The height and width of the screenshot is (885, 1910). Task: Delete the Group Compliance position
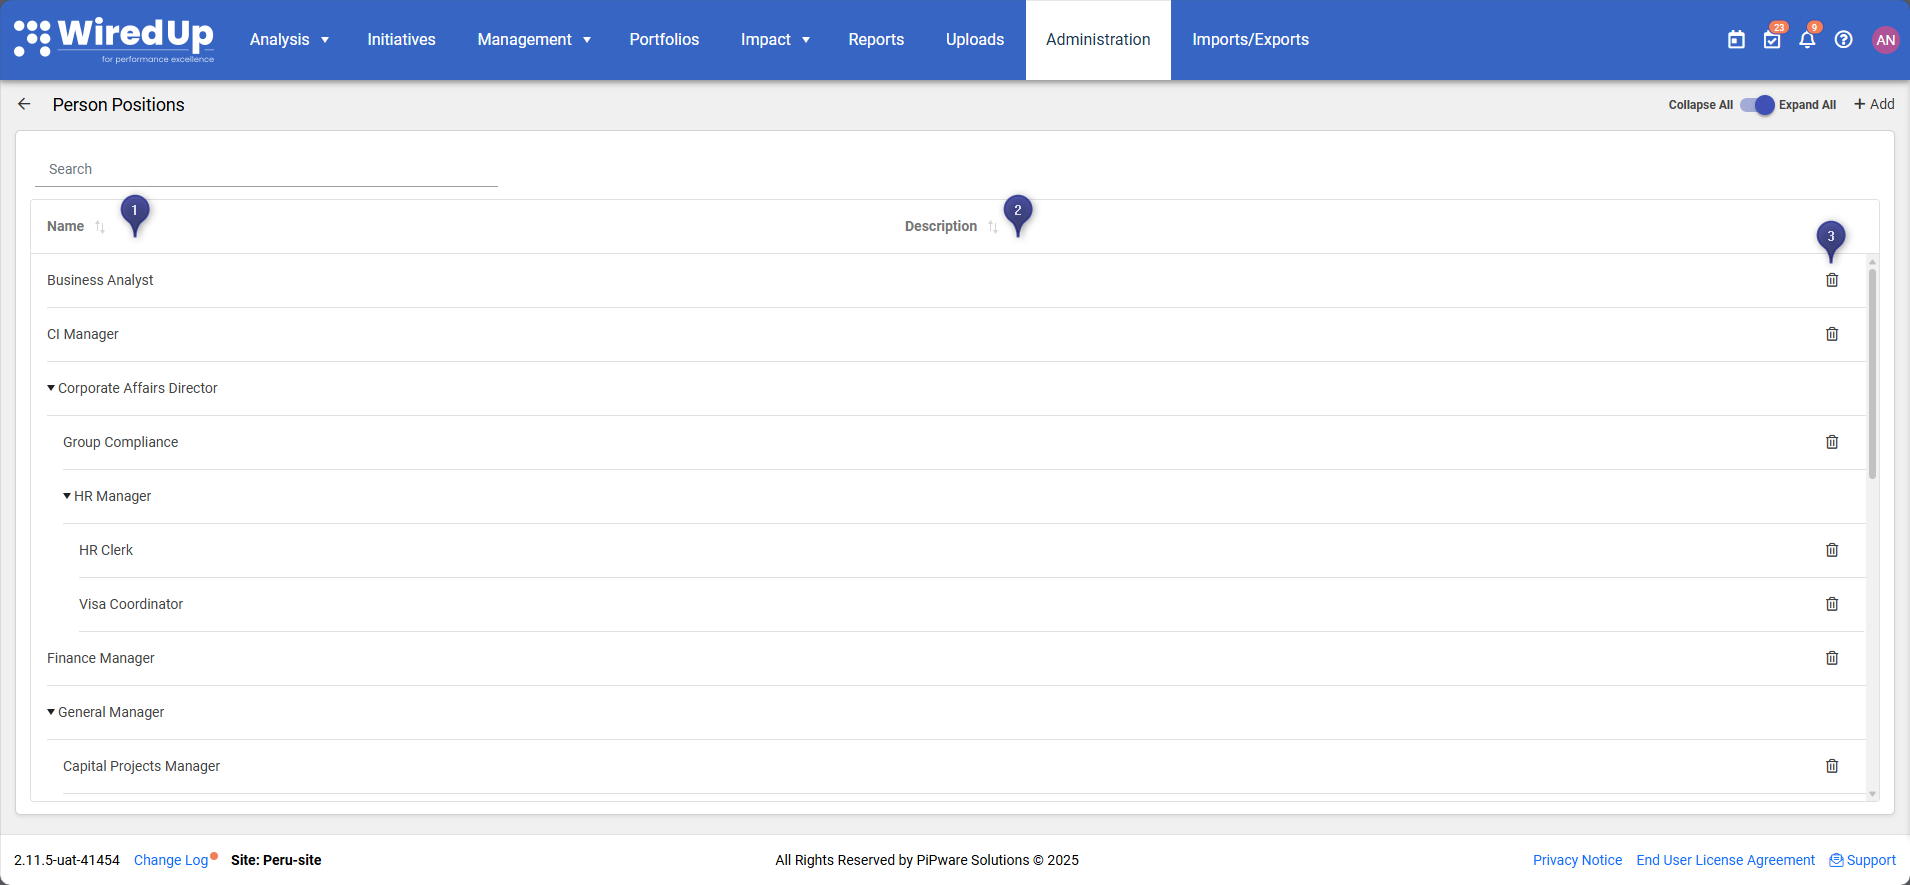[1832, 442]
